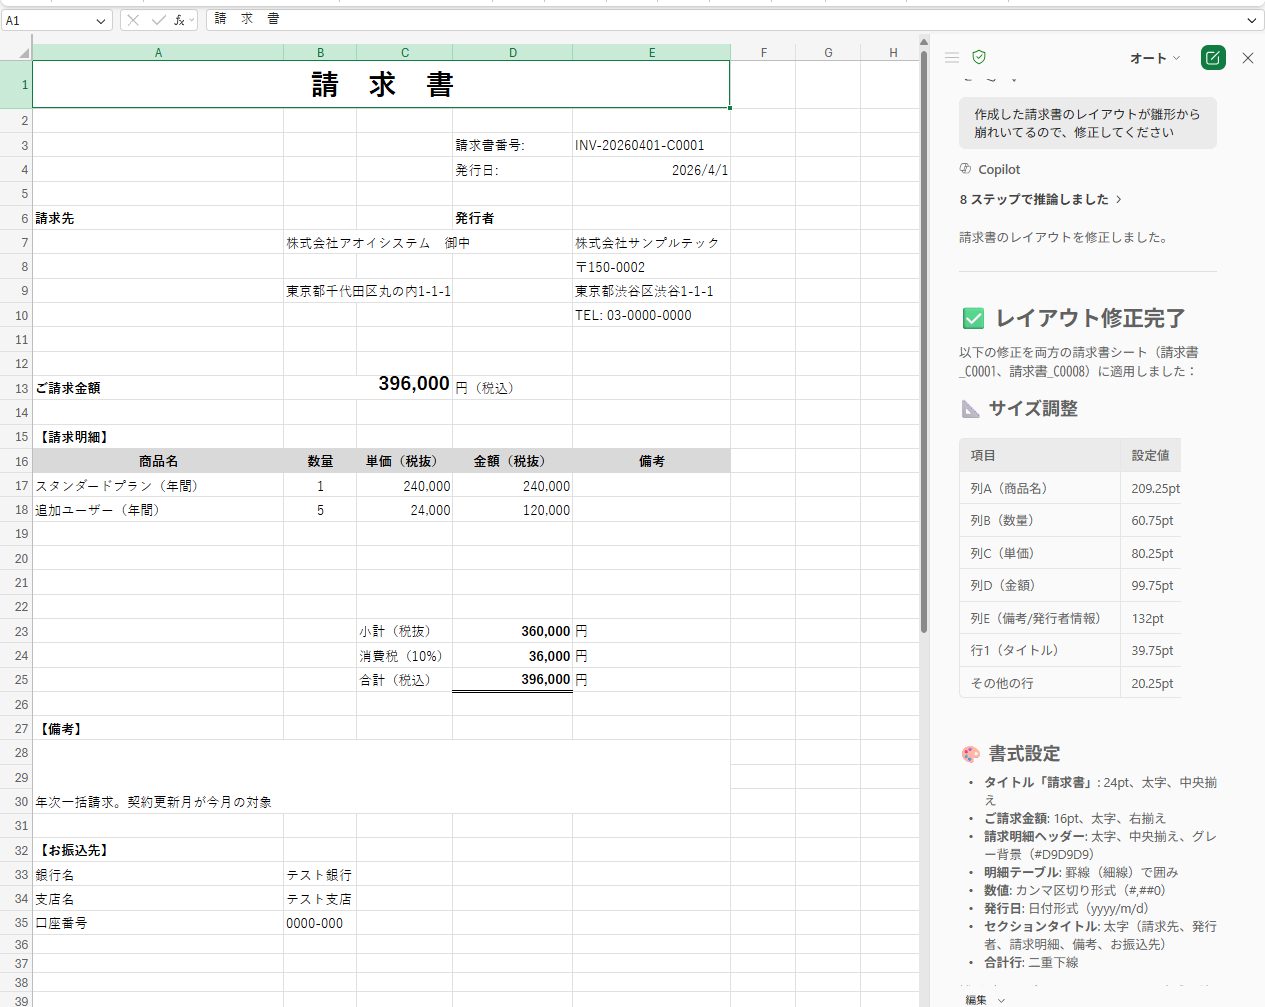Expand the Name Box dropdown arrow
The height and width of the screenshot is (1007, 1265).
click(101, 21)
